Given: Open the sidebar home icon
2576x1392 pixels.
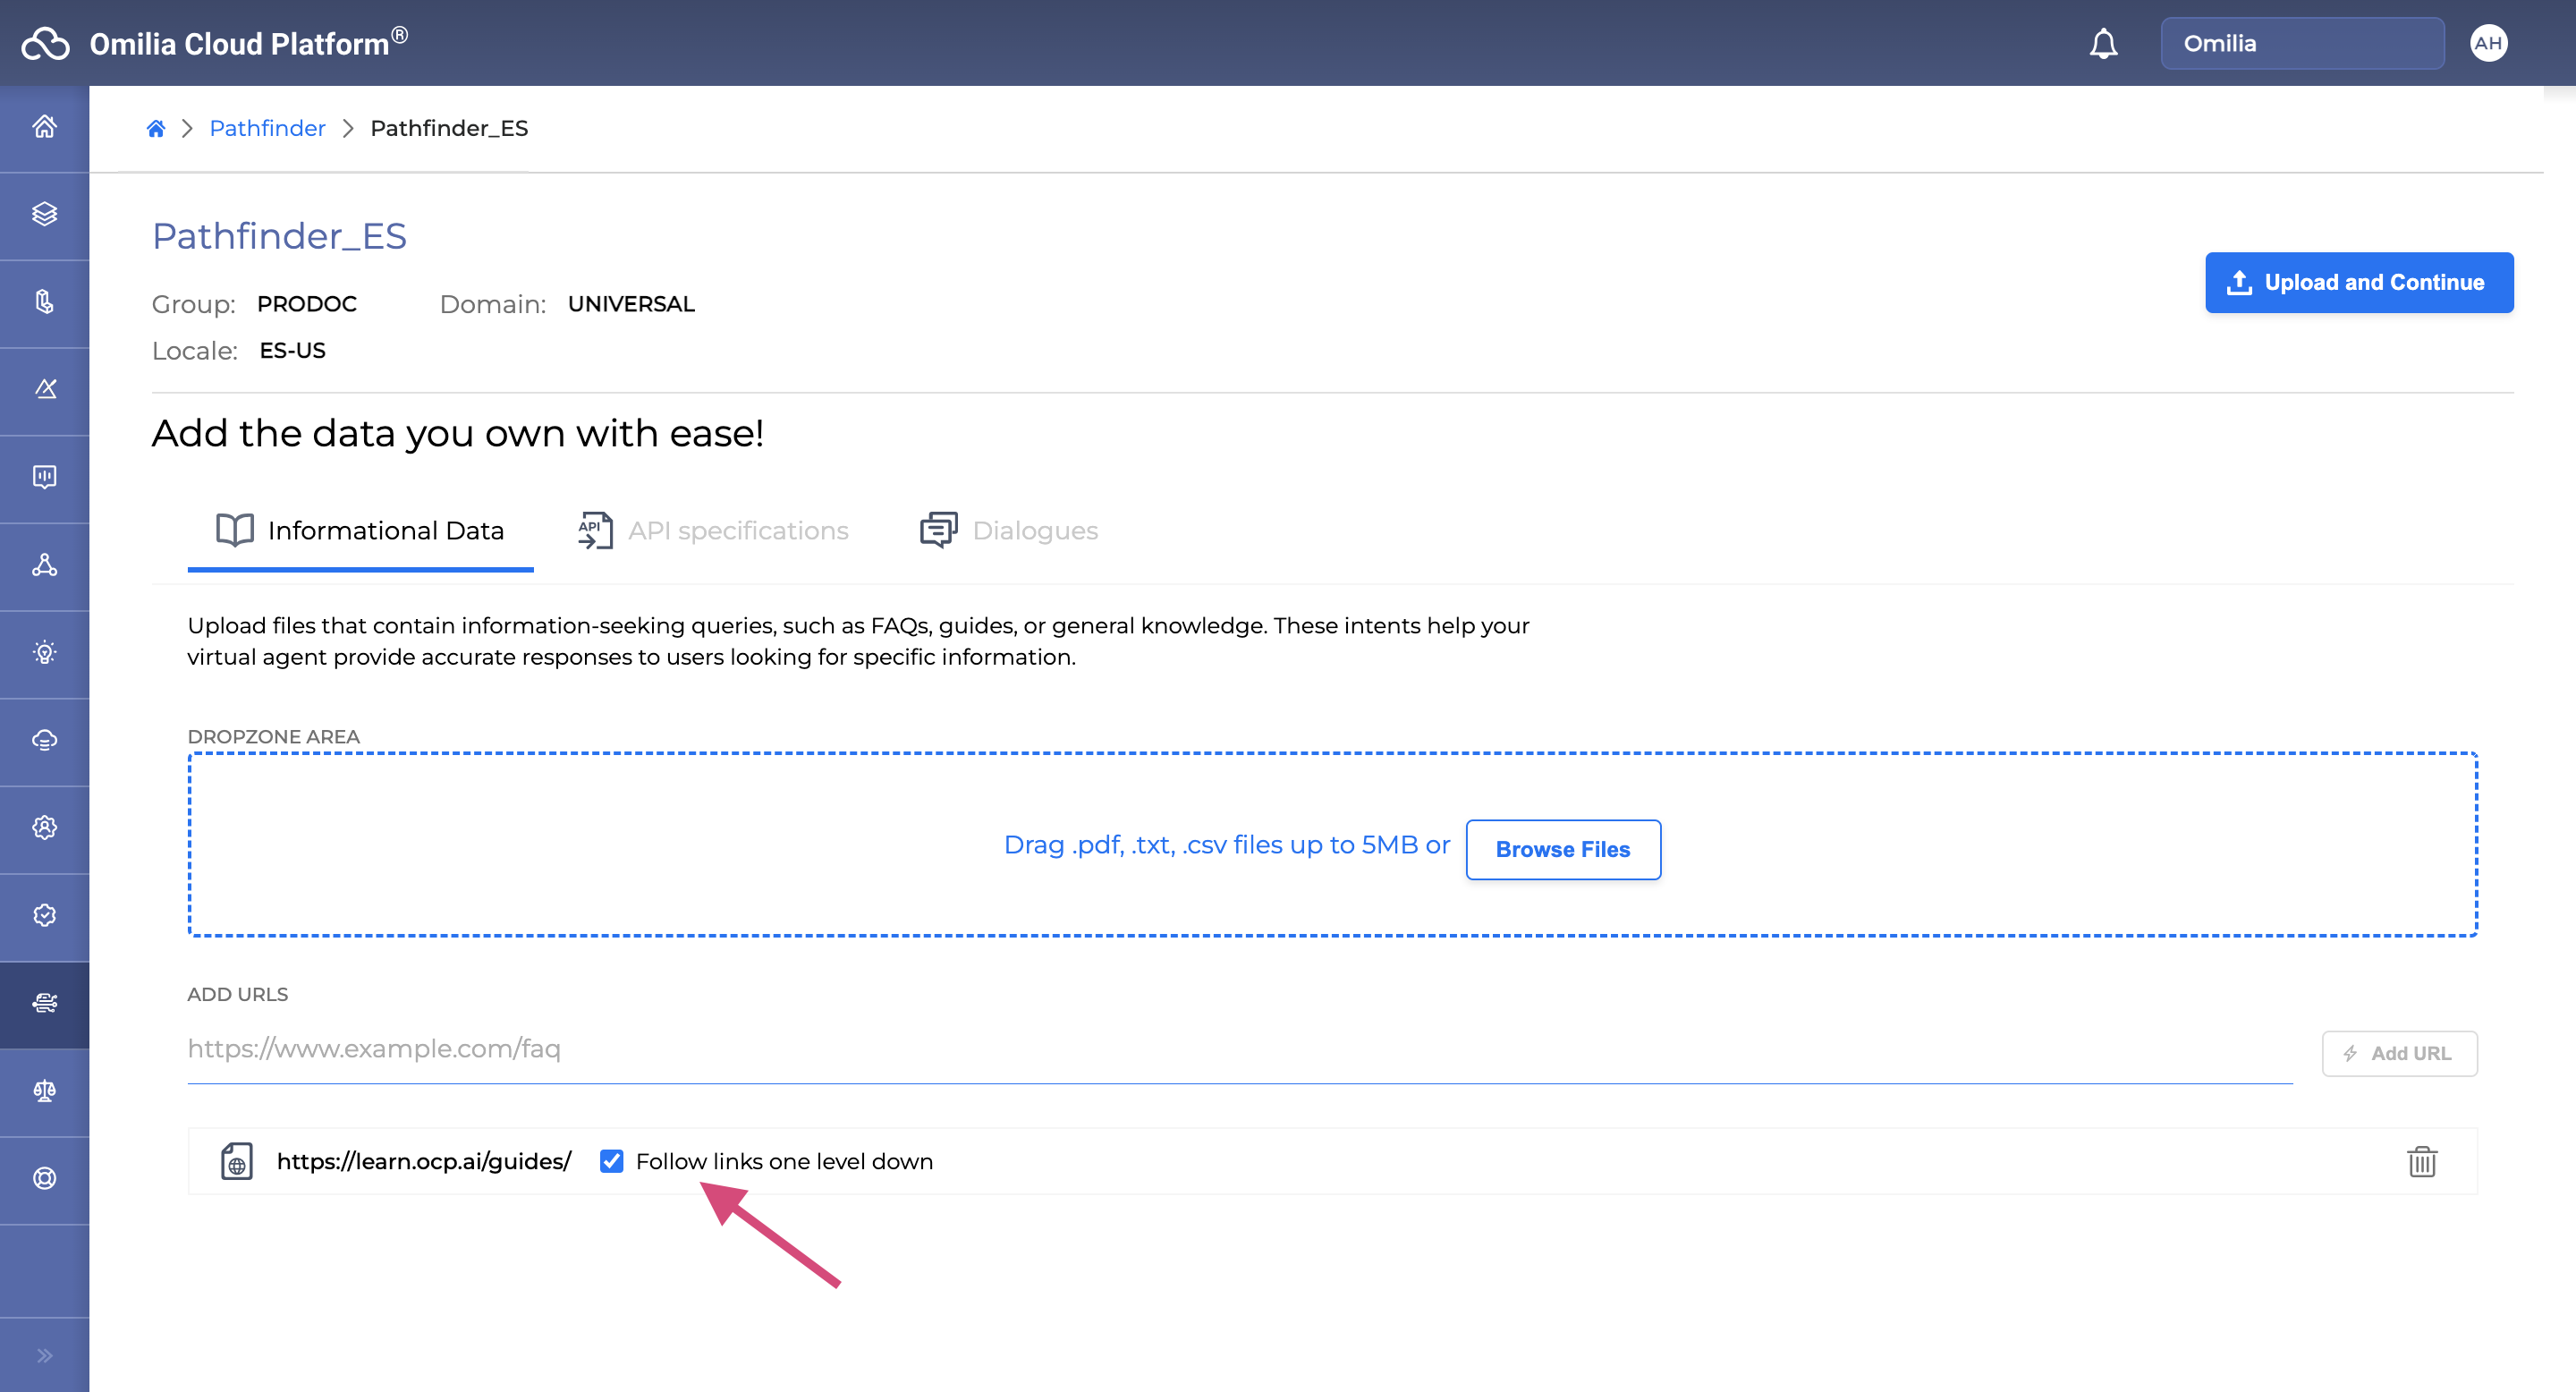Looking at the screenshot, I should pyautogui.click(x=44, y=127).
